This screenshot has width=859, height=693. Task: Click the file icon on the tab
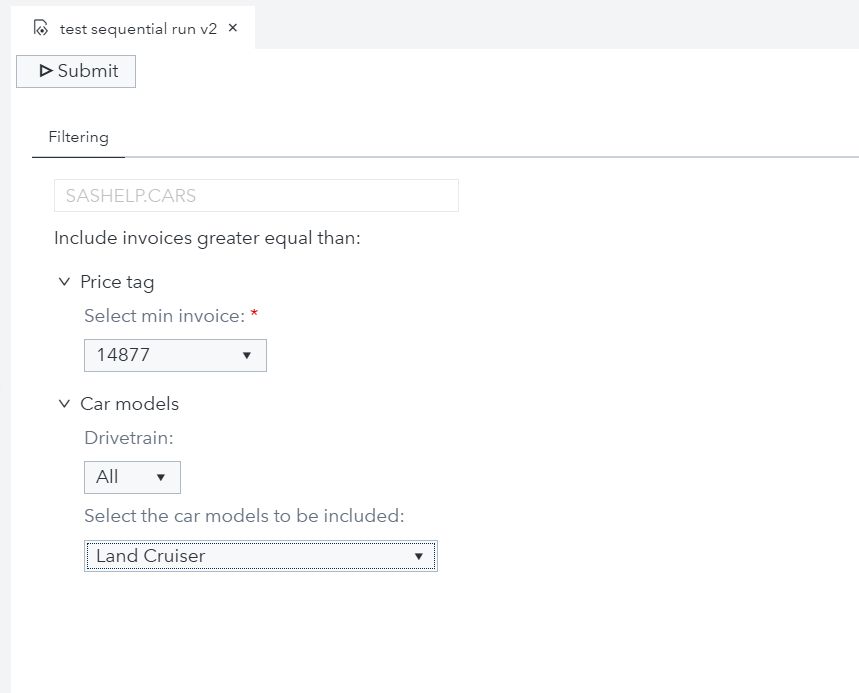point(41,28)
